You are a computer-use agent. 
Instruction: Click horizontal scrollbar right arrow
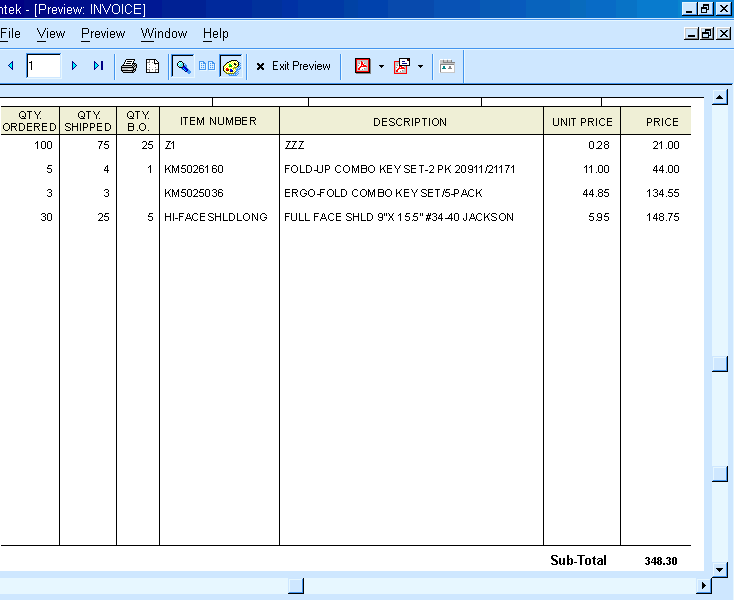704,585
